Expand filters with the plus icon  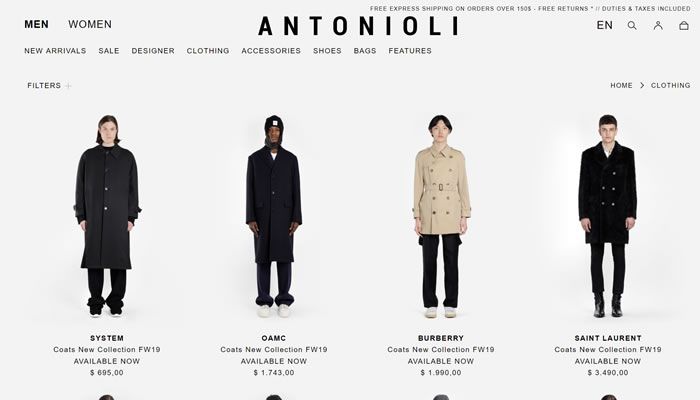click(68, 86)
